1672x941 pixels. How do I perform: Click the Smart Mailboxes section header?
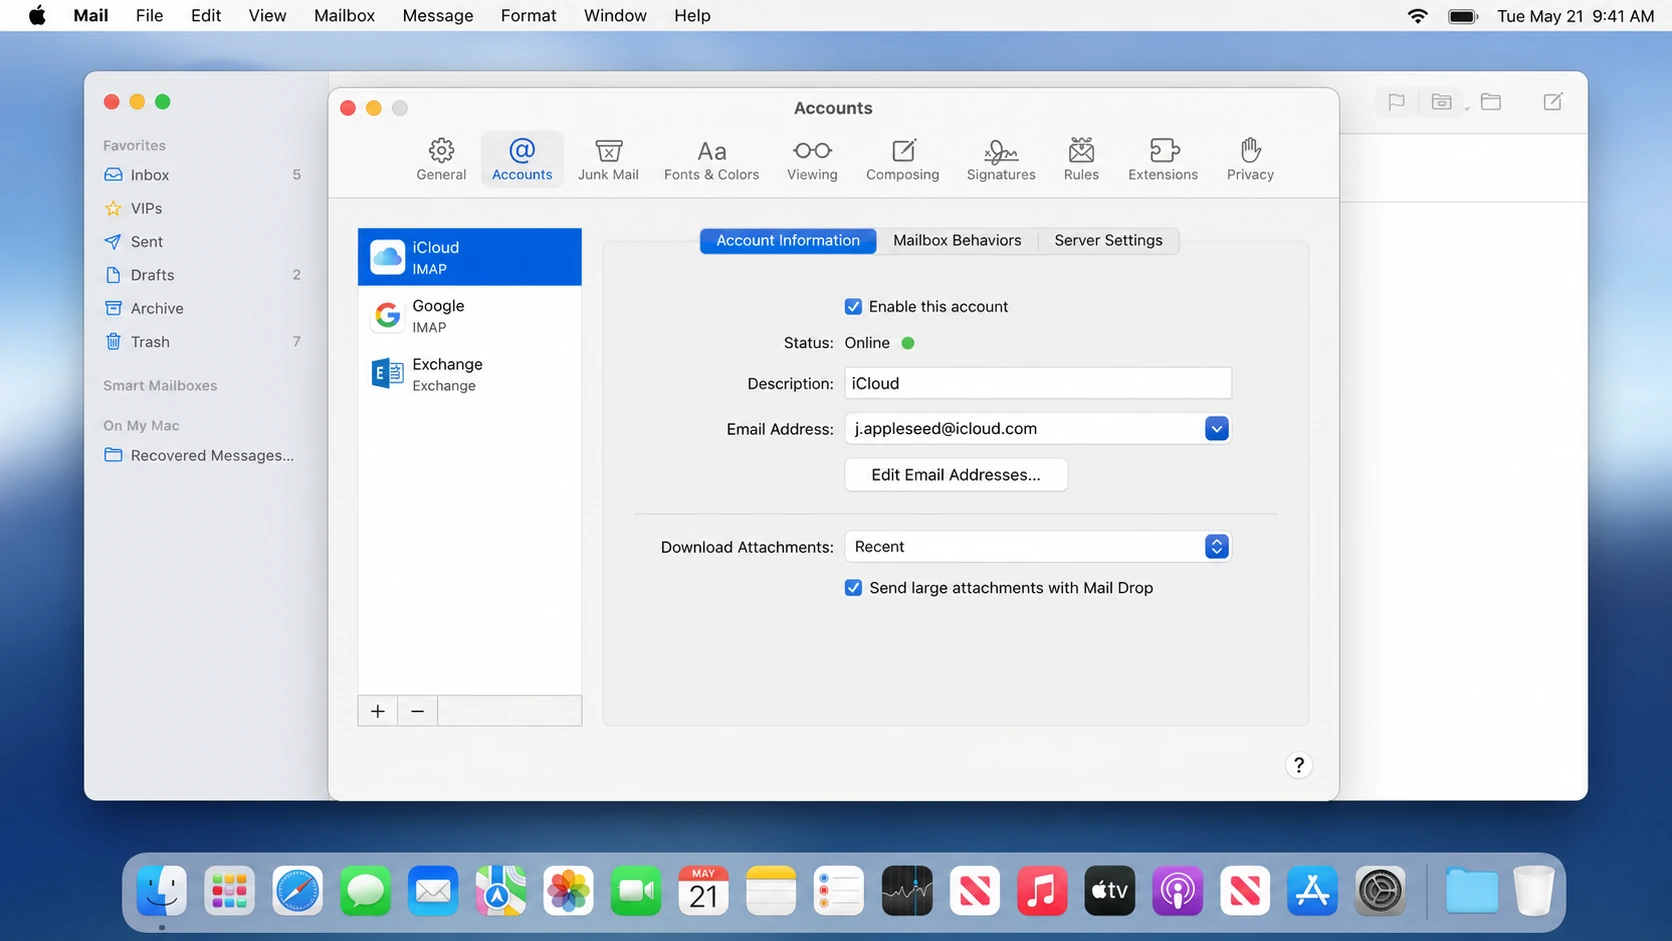tap(160, 385)
